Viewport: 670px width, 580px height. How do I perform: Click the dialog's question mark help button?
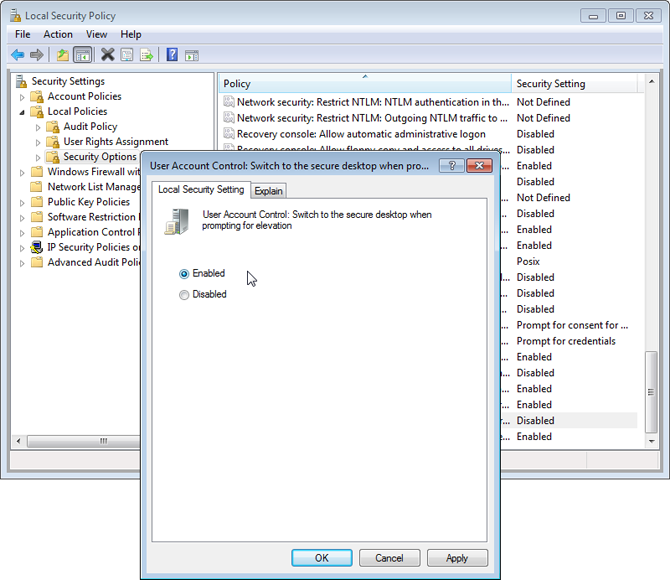coord(452,165)
